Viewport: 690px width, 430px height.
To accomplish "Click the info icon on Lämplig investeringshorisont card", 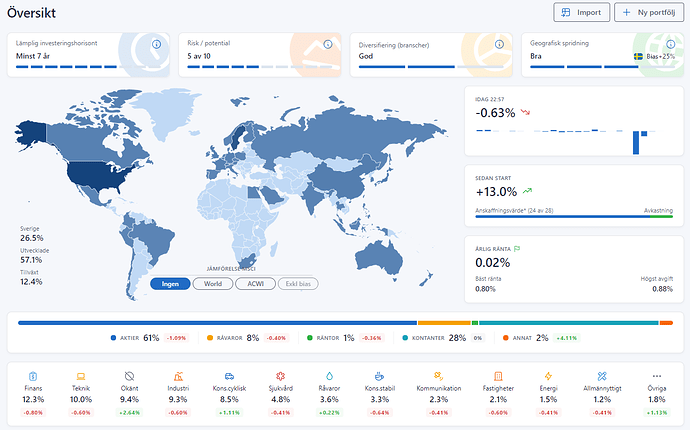I will (157, 45).
